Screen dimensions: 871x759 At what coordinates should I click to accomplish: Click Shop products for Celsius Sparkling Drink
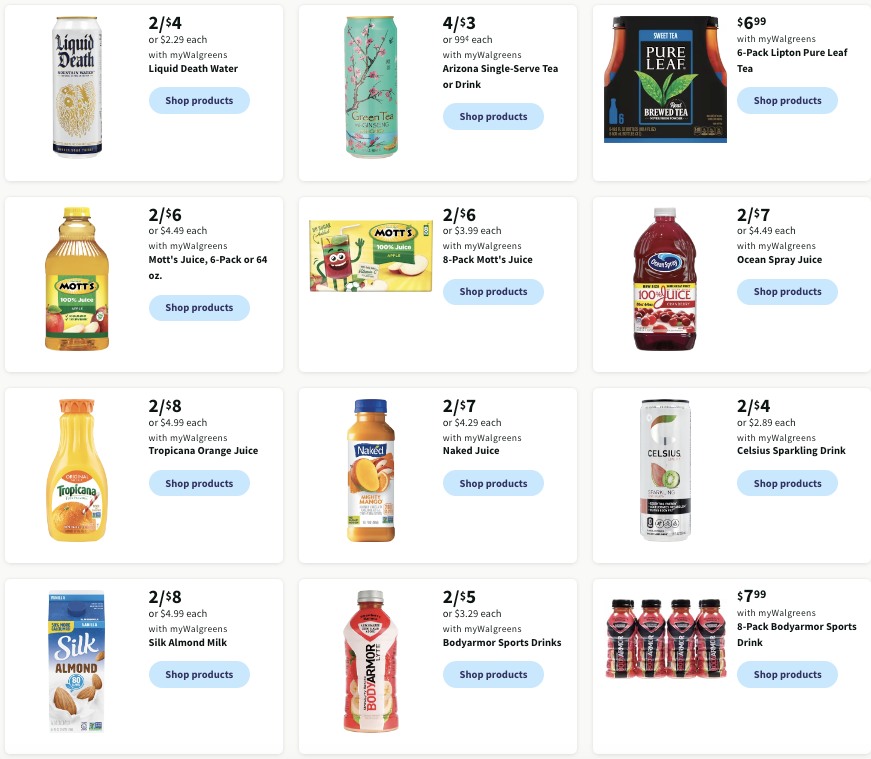(787, 483)
